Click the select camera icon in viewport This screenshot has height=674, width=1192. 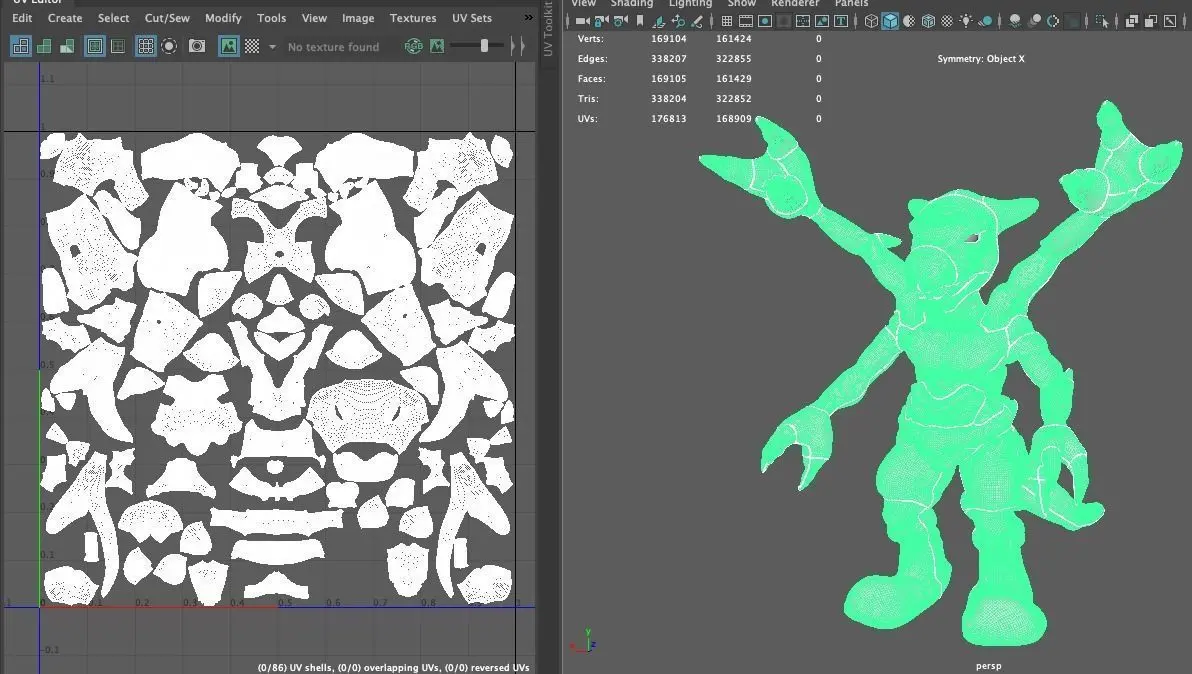point(582,21)
